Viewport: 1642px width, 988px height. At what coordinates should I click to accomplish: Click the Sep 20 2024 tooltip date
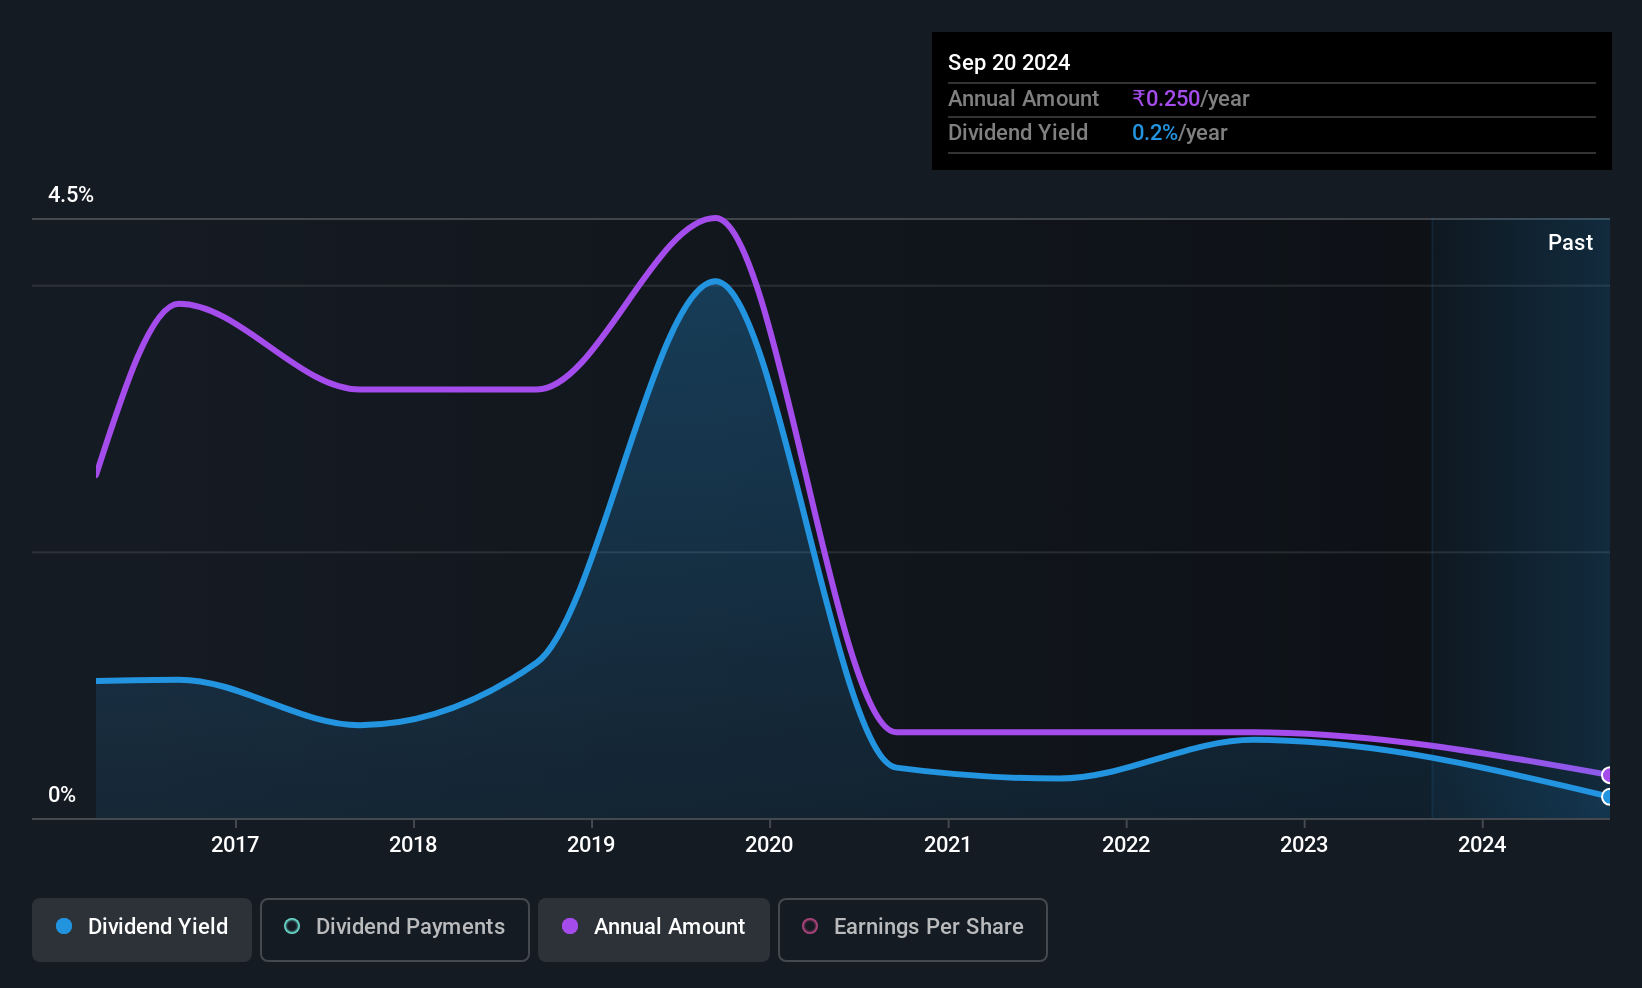1009,62
